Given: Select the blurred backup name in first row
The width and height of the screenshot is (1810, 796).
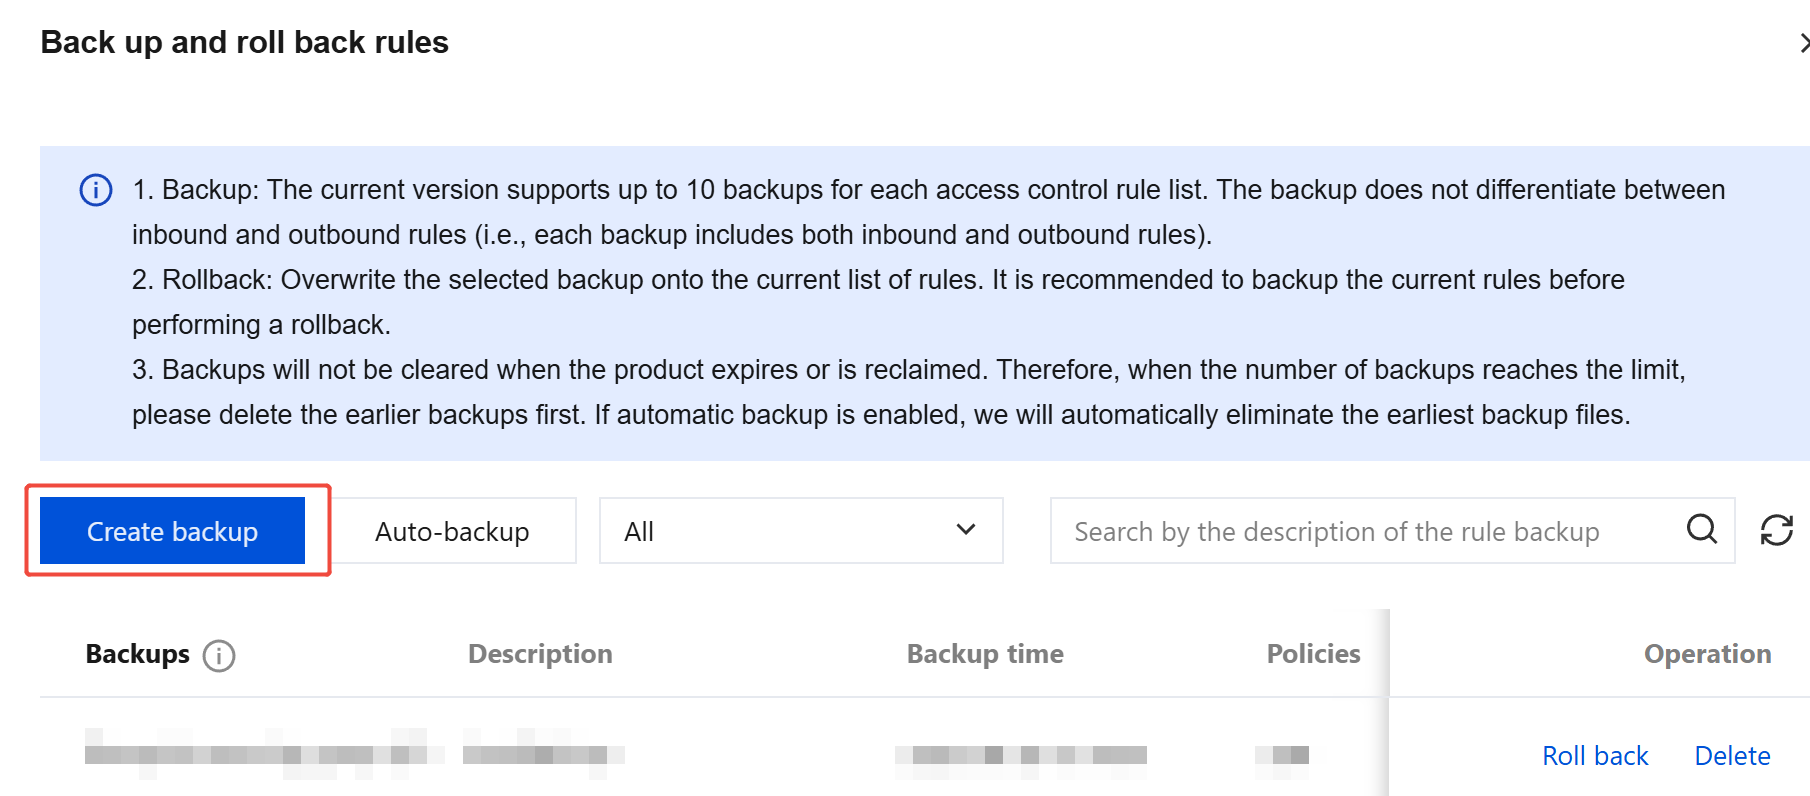Looking at the screenshot, I should point(264,754).
